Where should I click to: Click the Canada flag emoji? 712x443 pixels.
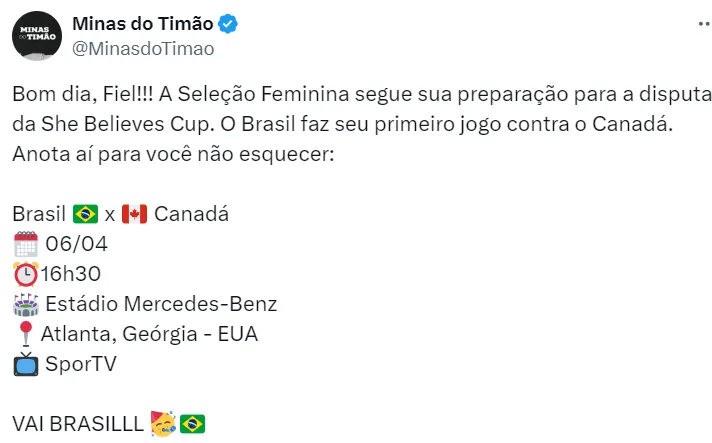[x=134, y=214]
